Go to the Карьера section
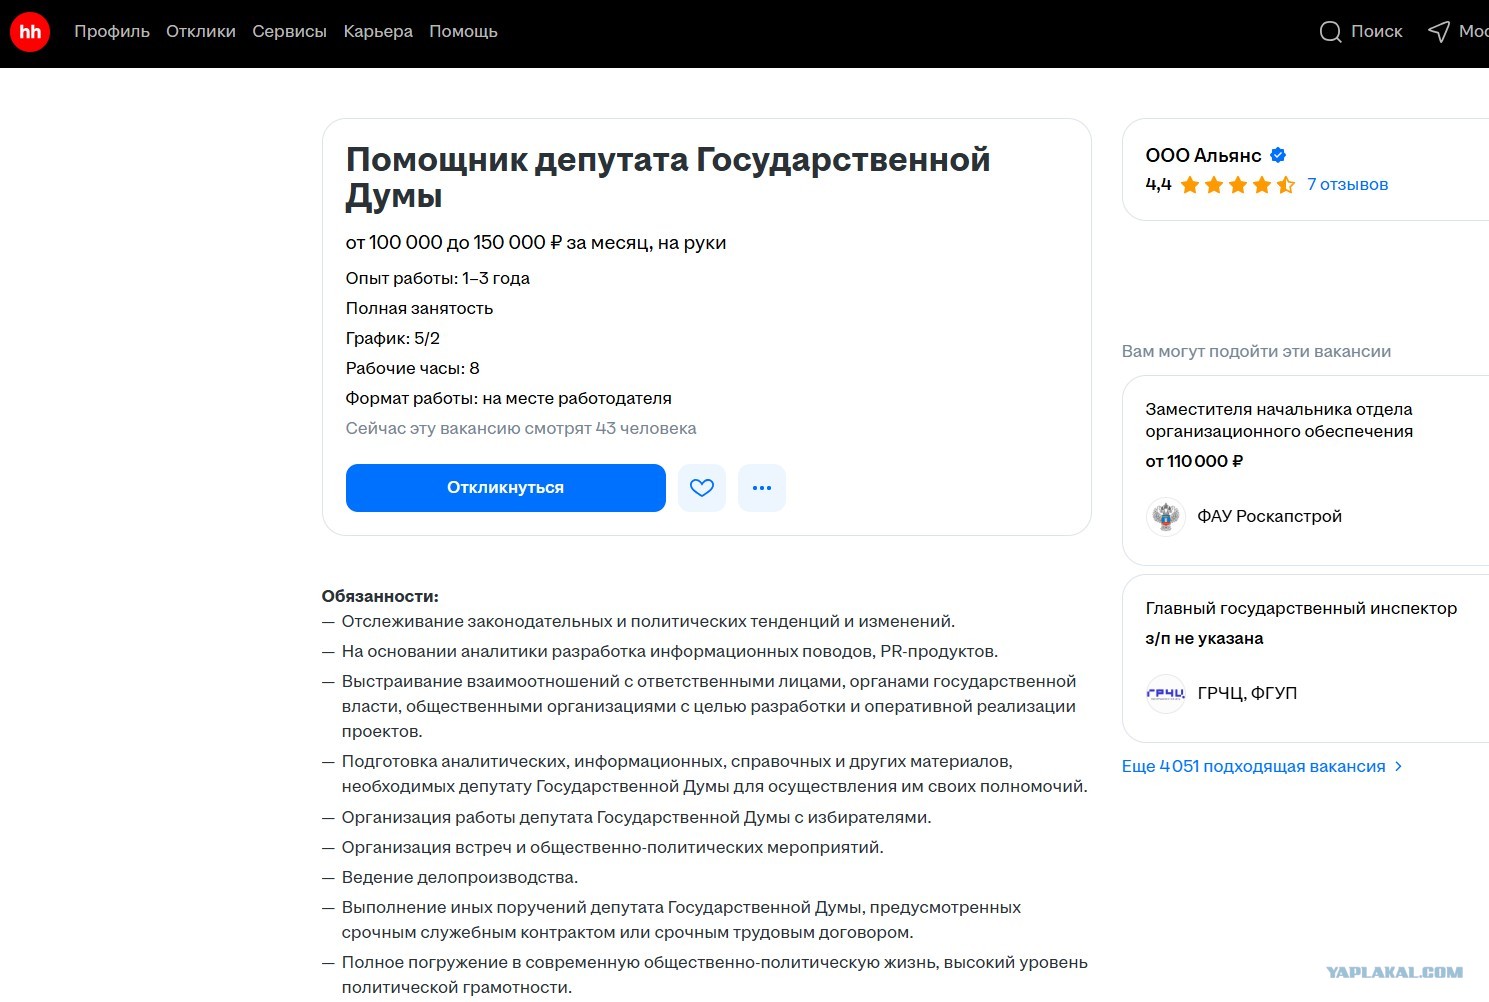This screenshot has height=1002, width=1489. [x=378, y=32]
